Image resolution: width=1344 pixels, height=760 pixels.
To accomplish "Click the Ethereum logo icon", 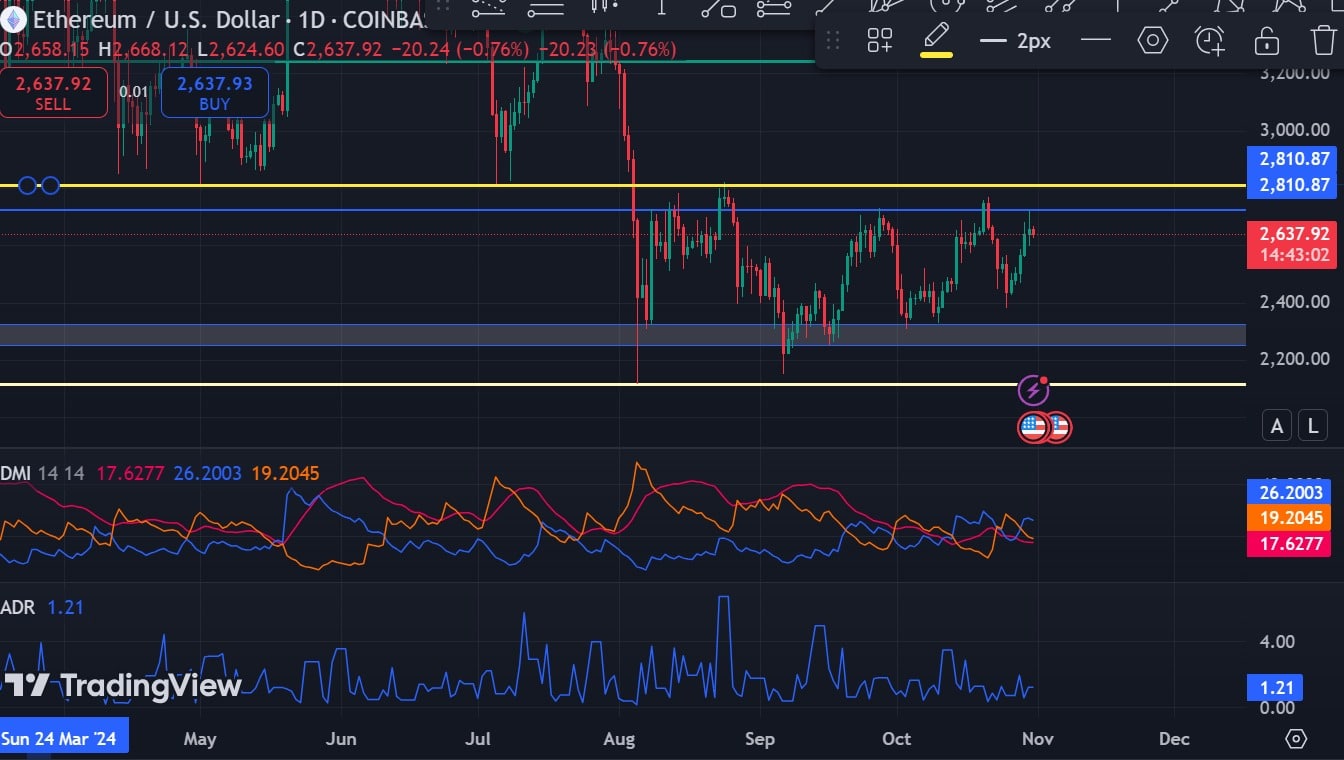I will pos(12,19).
